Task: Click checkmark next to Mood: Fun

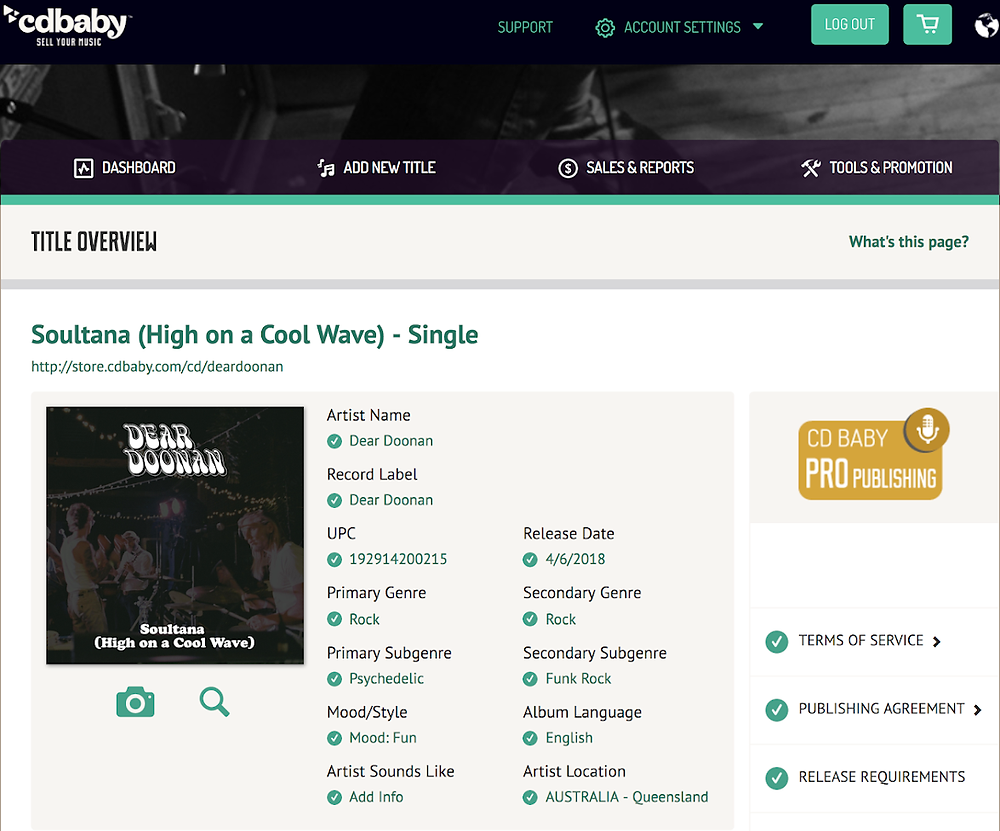Action: [x=334, y=739]
